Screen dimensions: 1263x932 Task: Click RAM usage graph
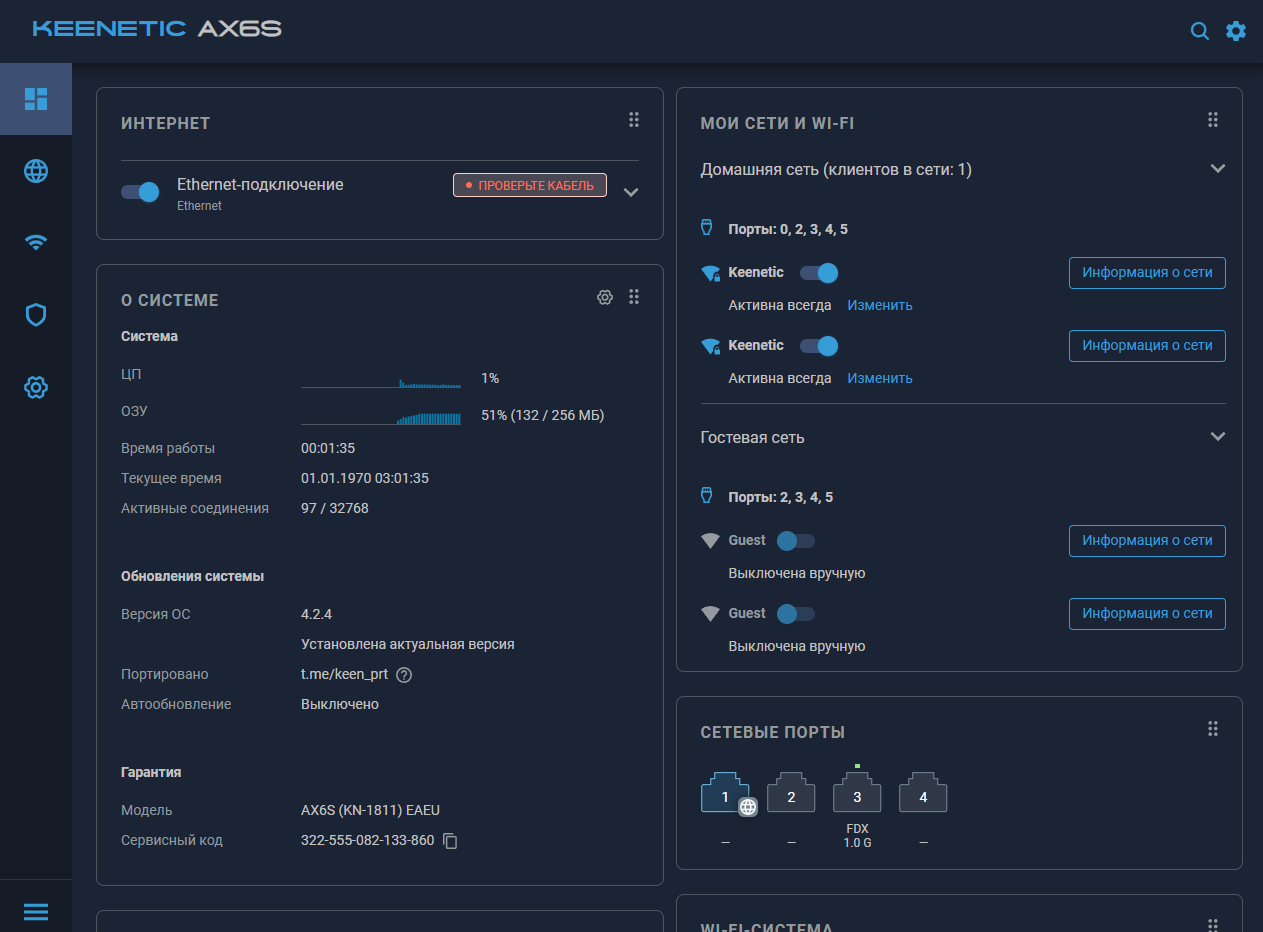[381, 416]
